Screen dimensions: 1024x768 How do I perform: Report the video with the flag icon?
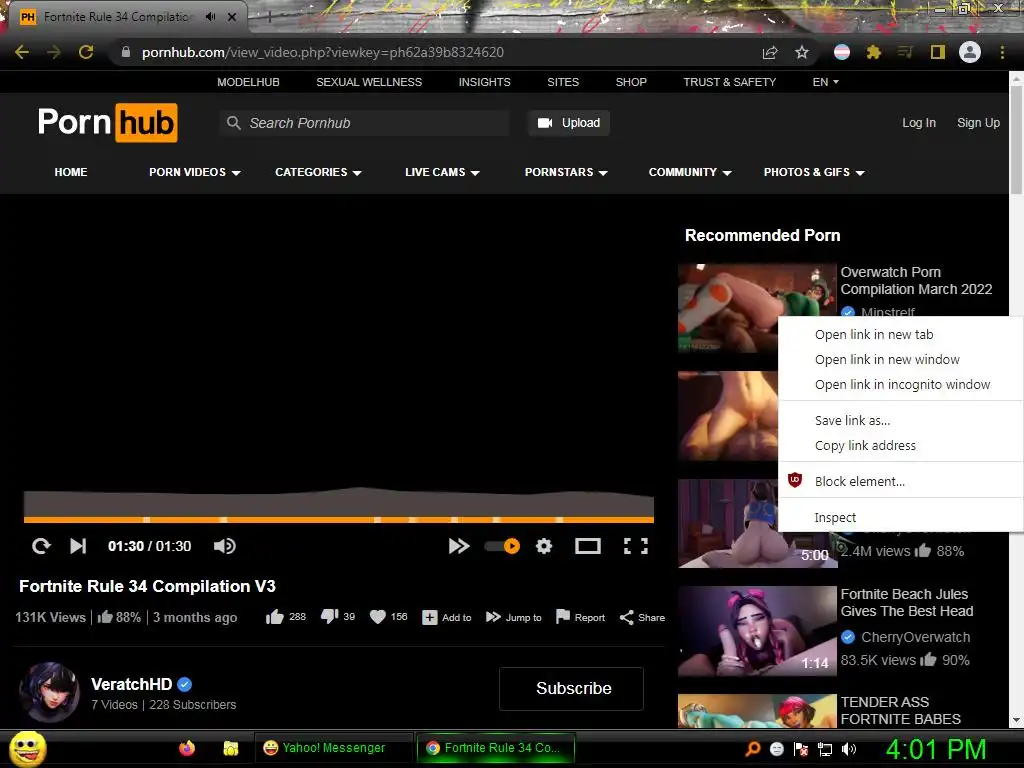(580, 617)
